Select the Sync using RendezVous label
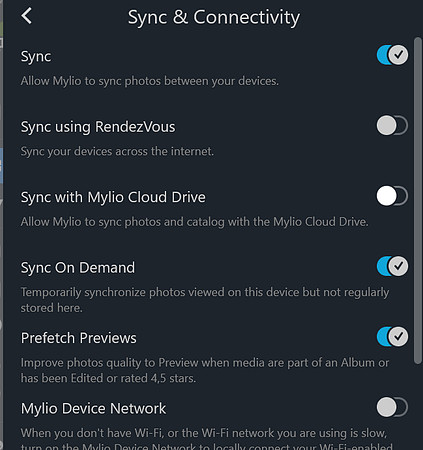This screenshot has width=423, height=450. pos(98,127)
